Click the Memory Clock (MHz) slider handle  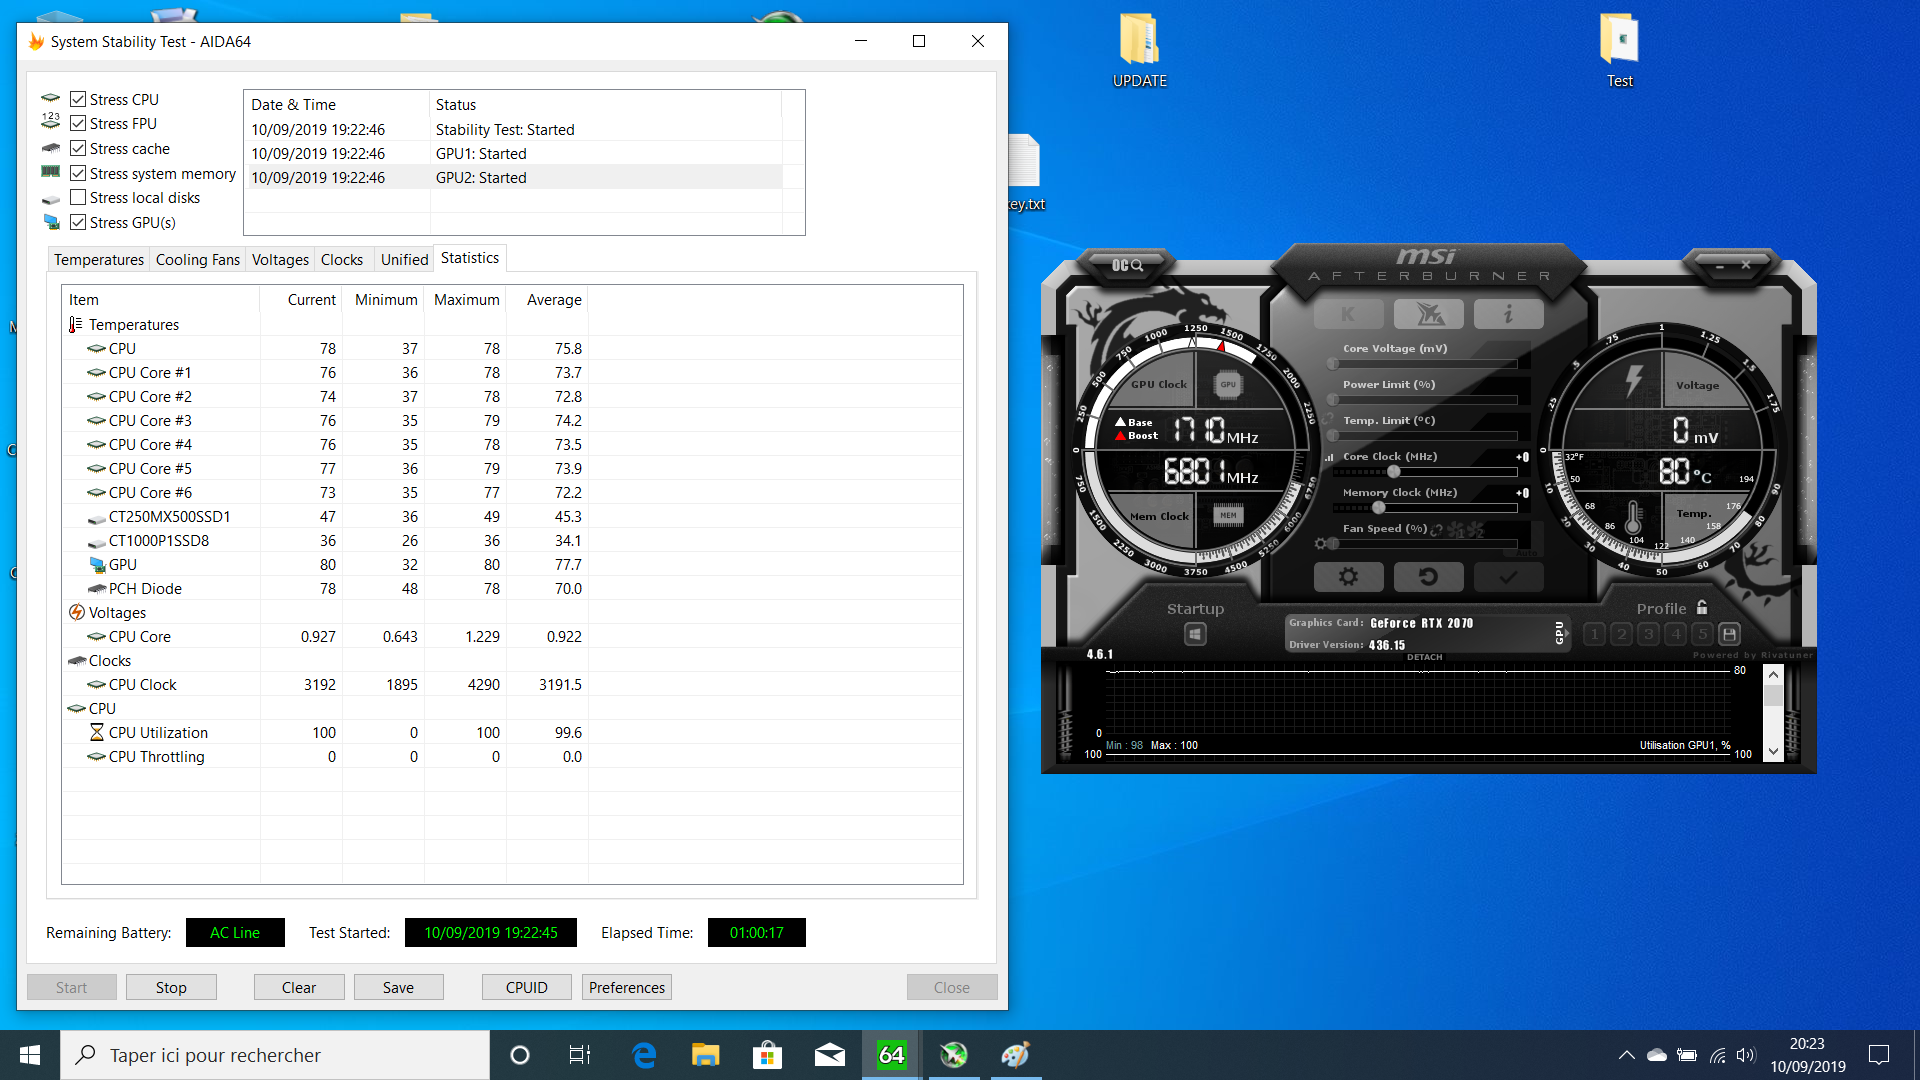(1379, 508)
